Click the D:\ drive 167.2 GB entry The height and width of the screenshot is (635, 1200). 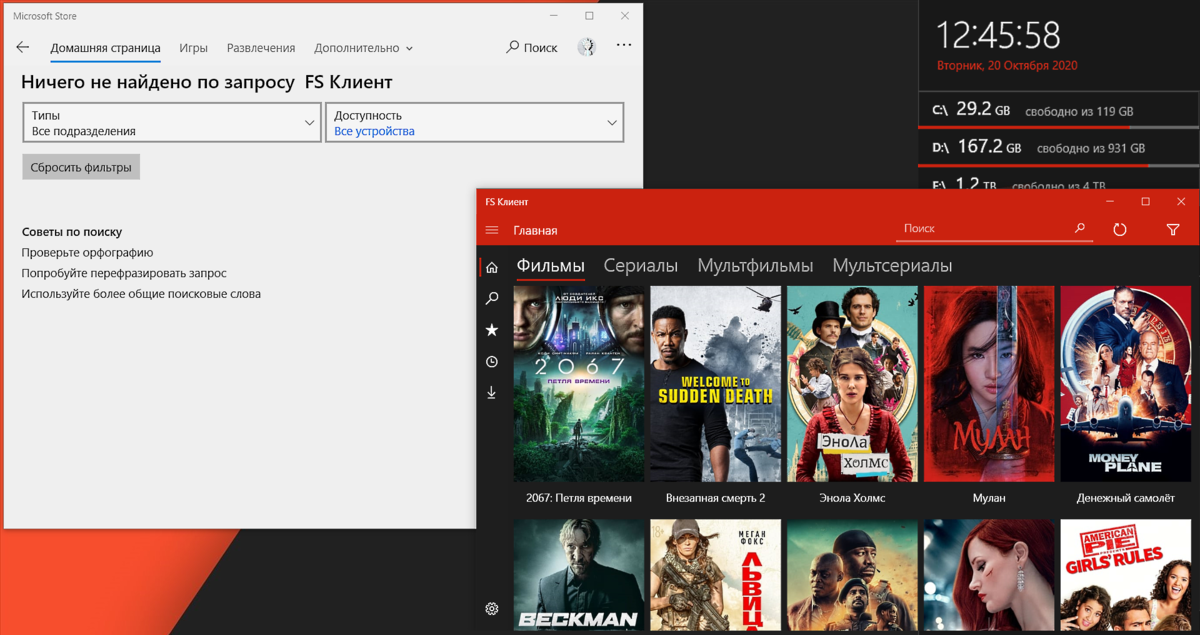click(1059, 147)
